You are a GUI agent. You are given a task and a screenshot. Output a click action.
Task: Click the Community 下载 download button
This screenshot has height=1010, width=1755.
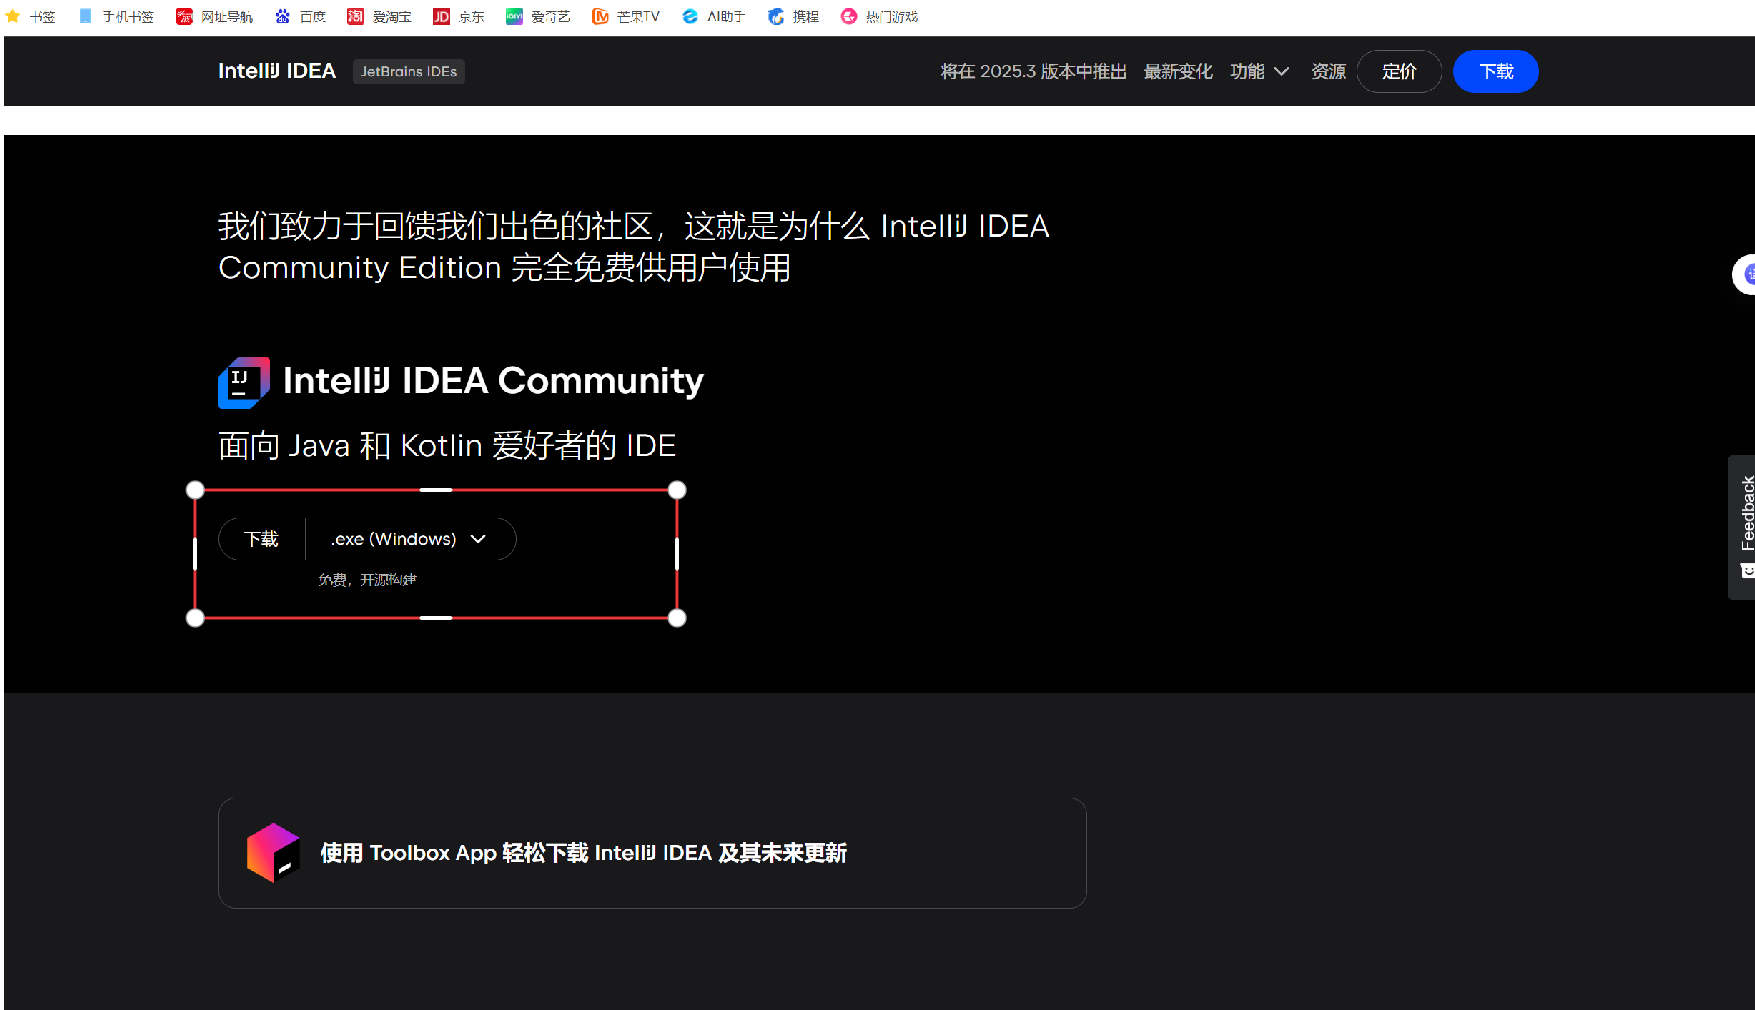click(262, 539)
